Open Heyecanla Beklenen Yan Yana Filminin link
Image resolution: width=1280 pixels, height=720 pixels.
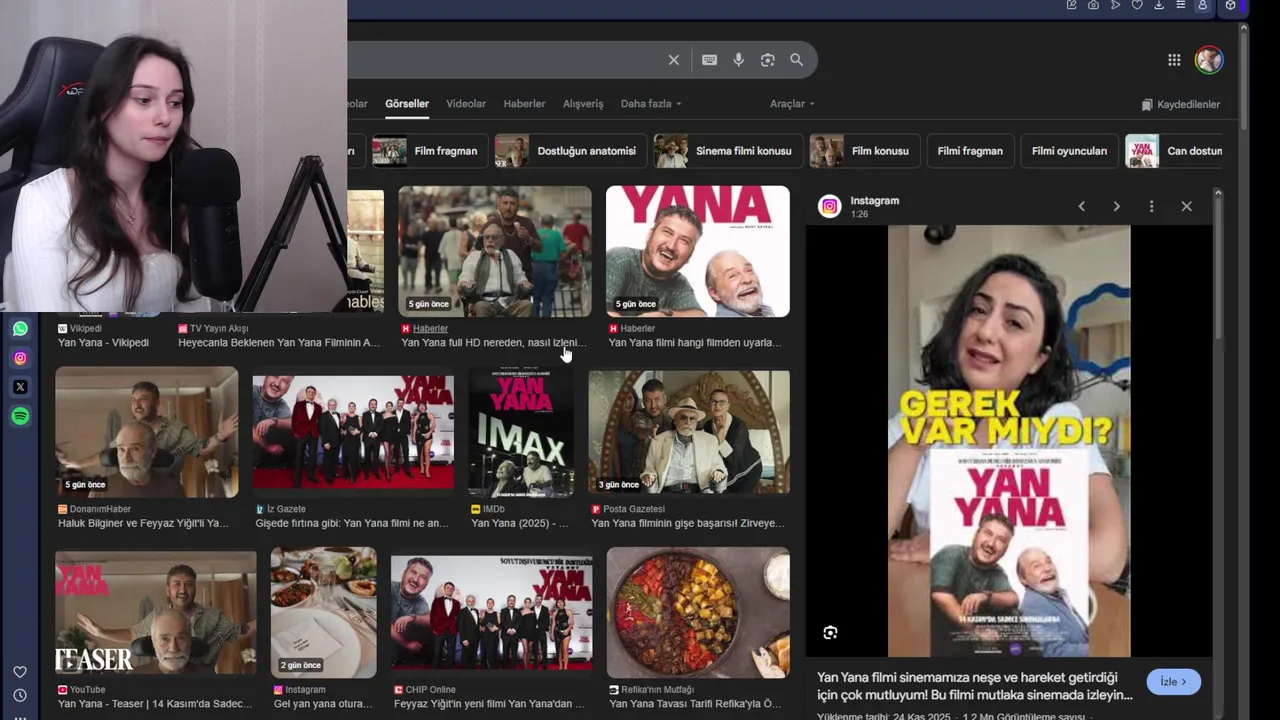click(x=279, y=343)
